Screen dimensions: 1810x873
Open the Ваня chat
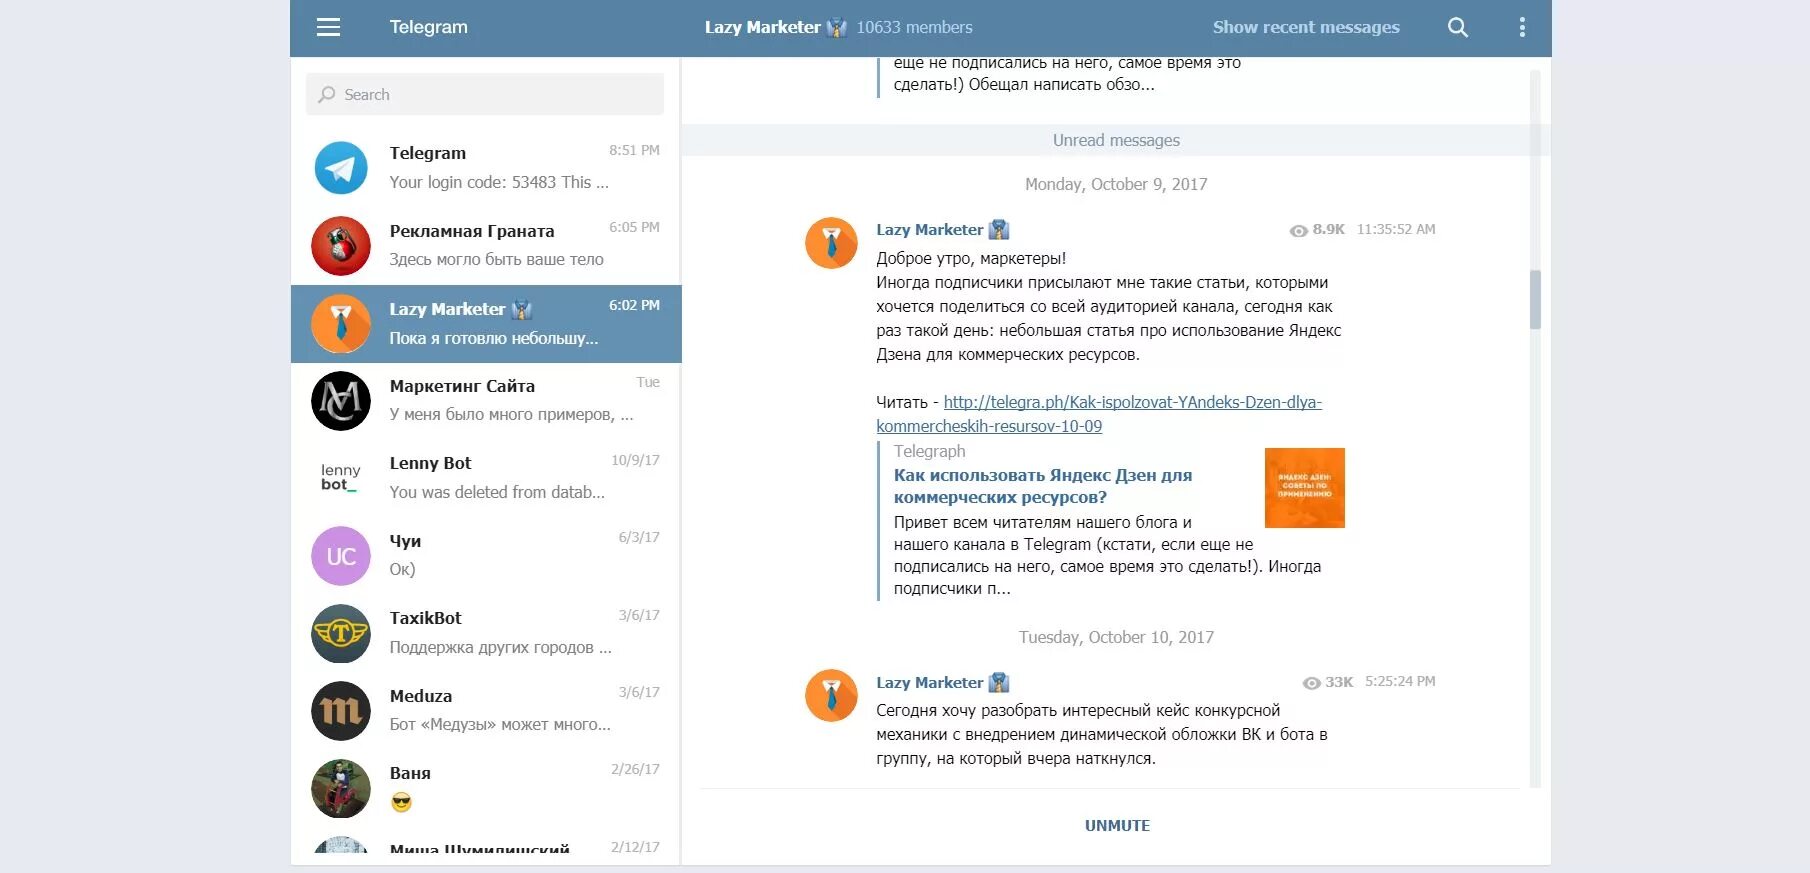click(486, 788)
